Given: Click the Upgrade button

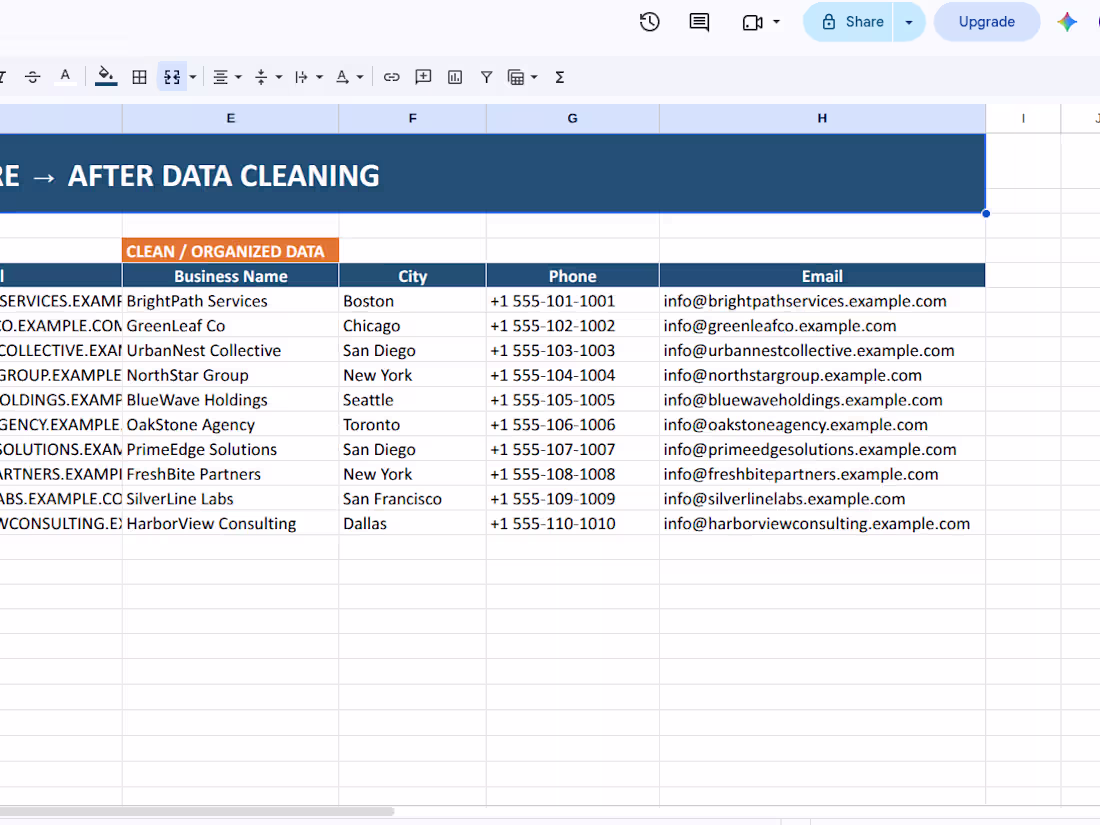Looking at the screenshot, I should tap(986, 22).
